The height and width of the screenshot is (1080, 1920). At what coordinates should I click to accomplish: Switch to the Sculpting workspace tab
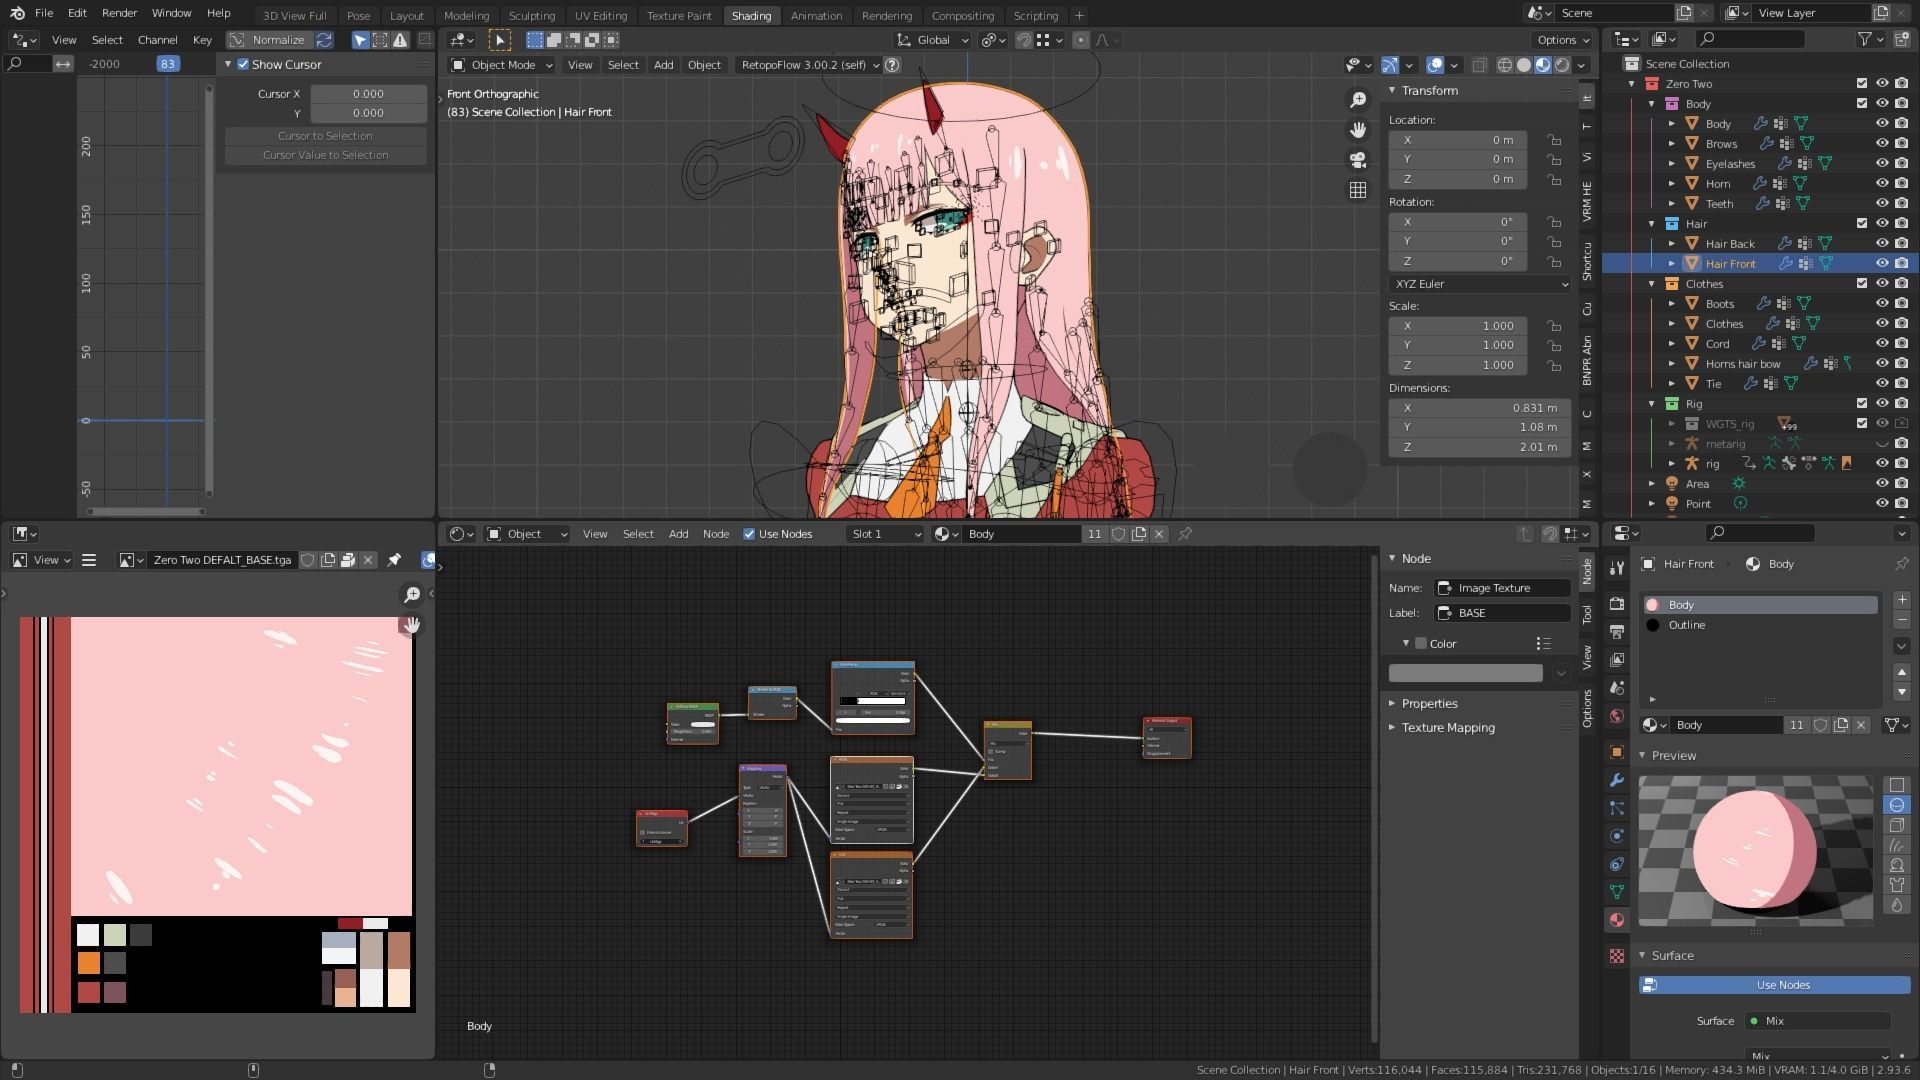coord(531,15)
